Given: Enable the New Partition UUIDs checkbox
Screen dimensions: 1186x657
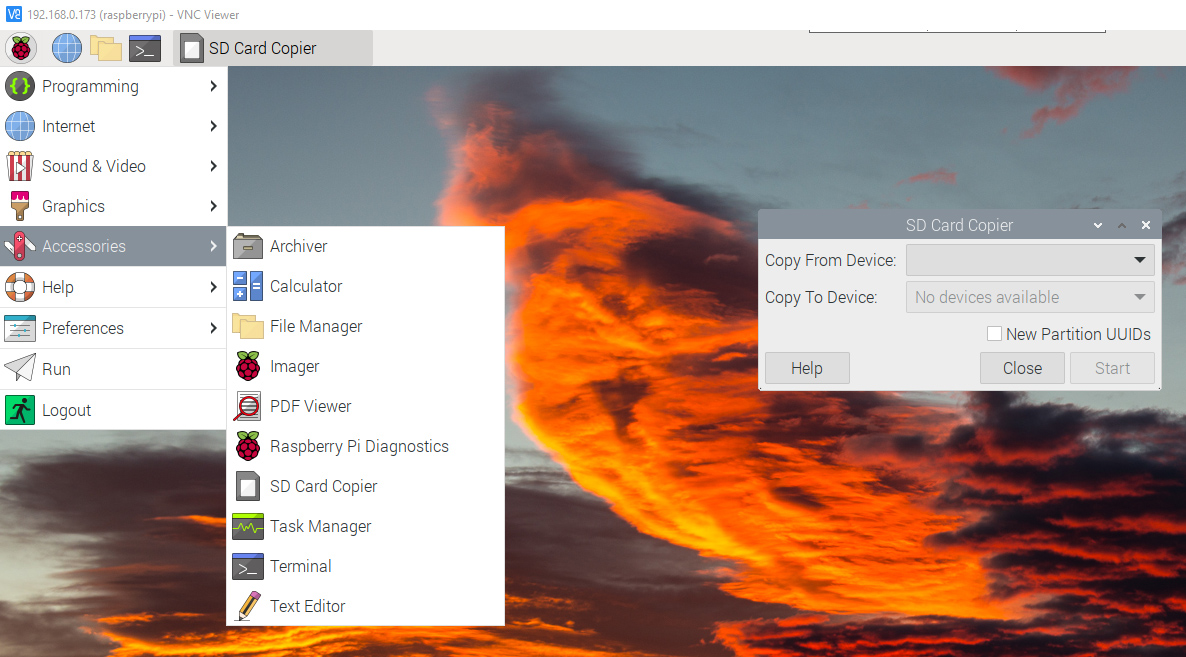Looking at the screenshot, I should (995, 333).
